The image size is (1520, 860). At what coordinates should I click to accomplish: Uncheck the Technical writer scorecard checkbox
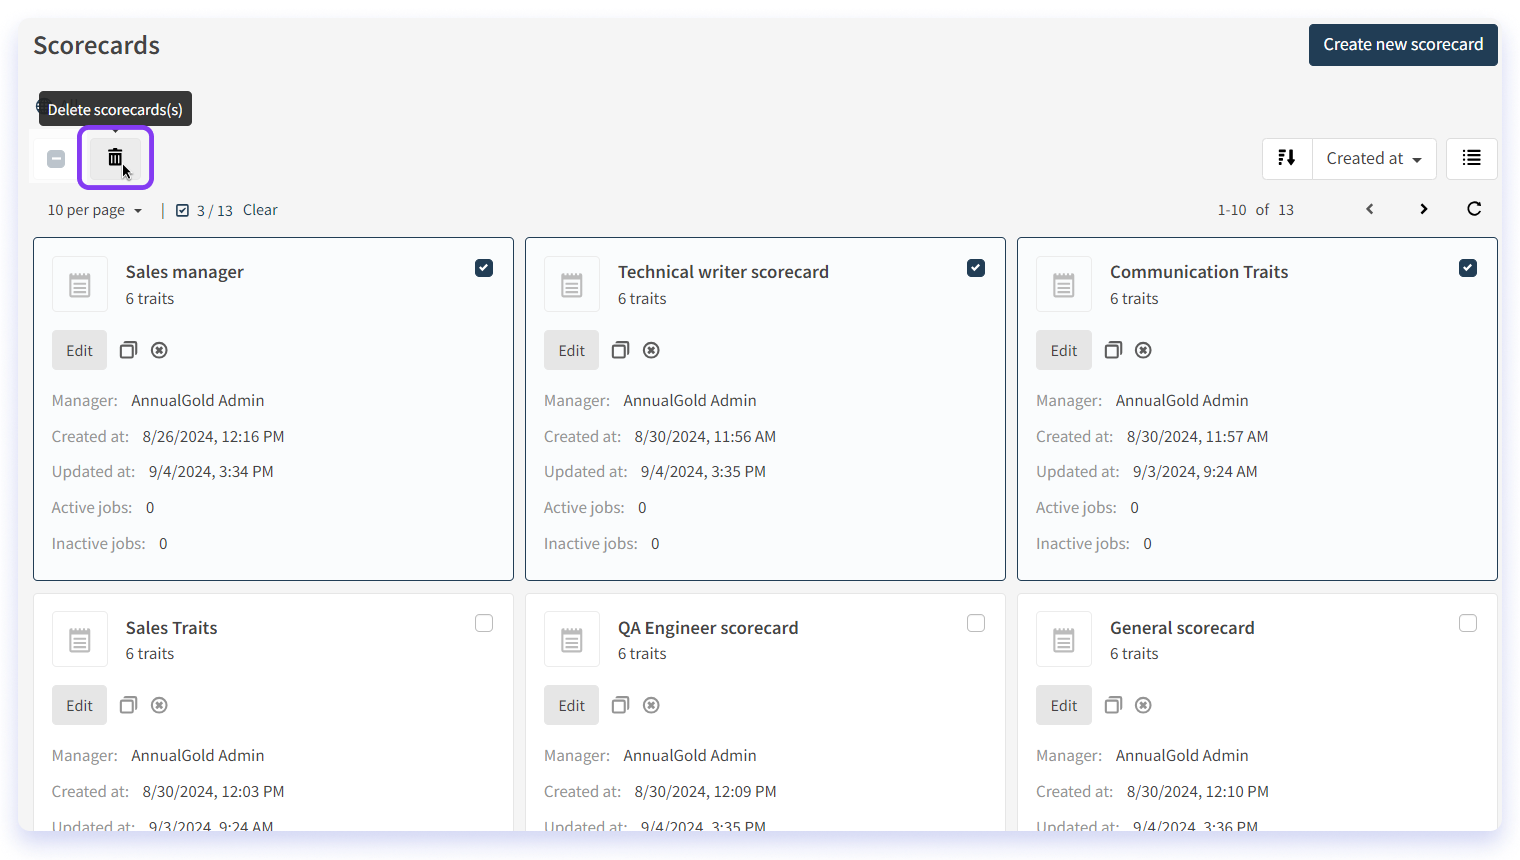click(x=976, y=268)
